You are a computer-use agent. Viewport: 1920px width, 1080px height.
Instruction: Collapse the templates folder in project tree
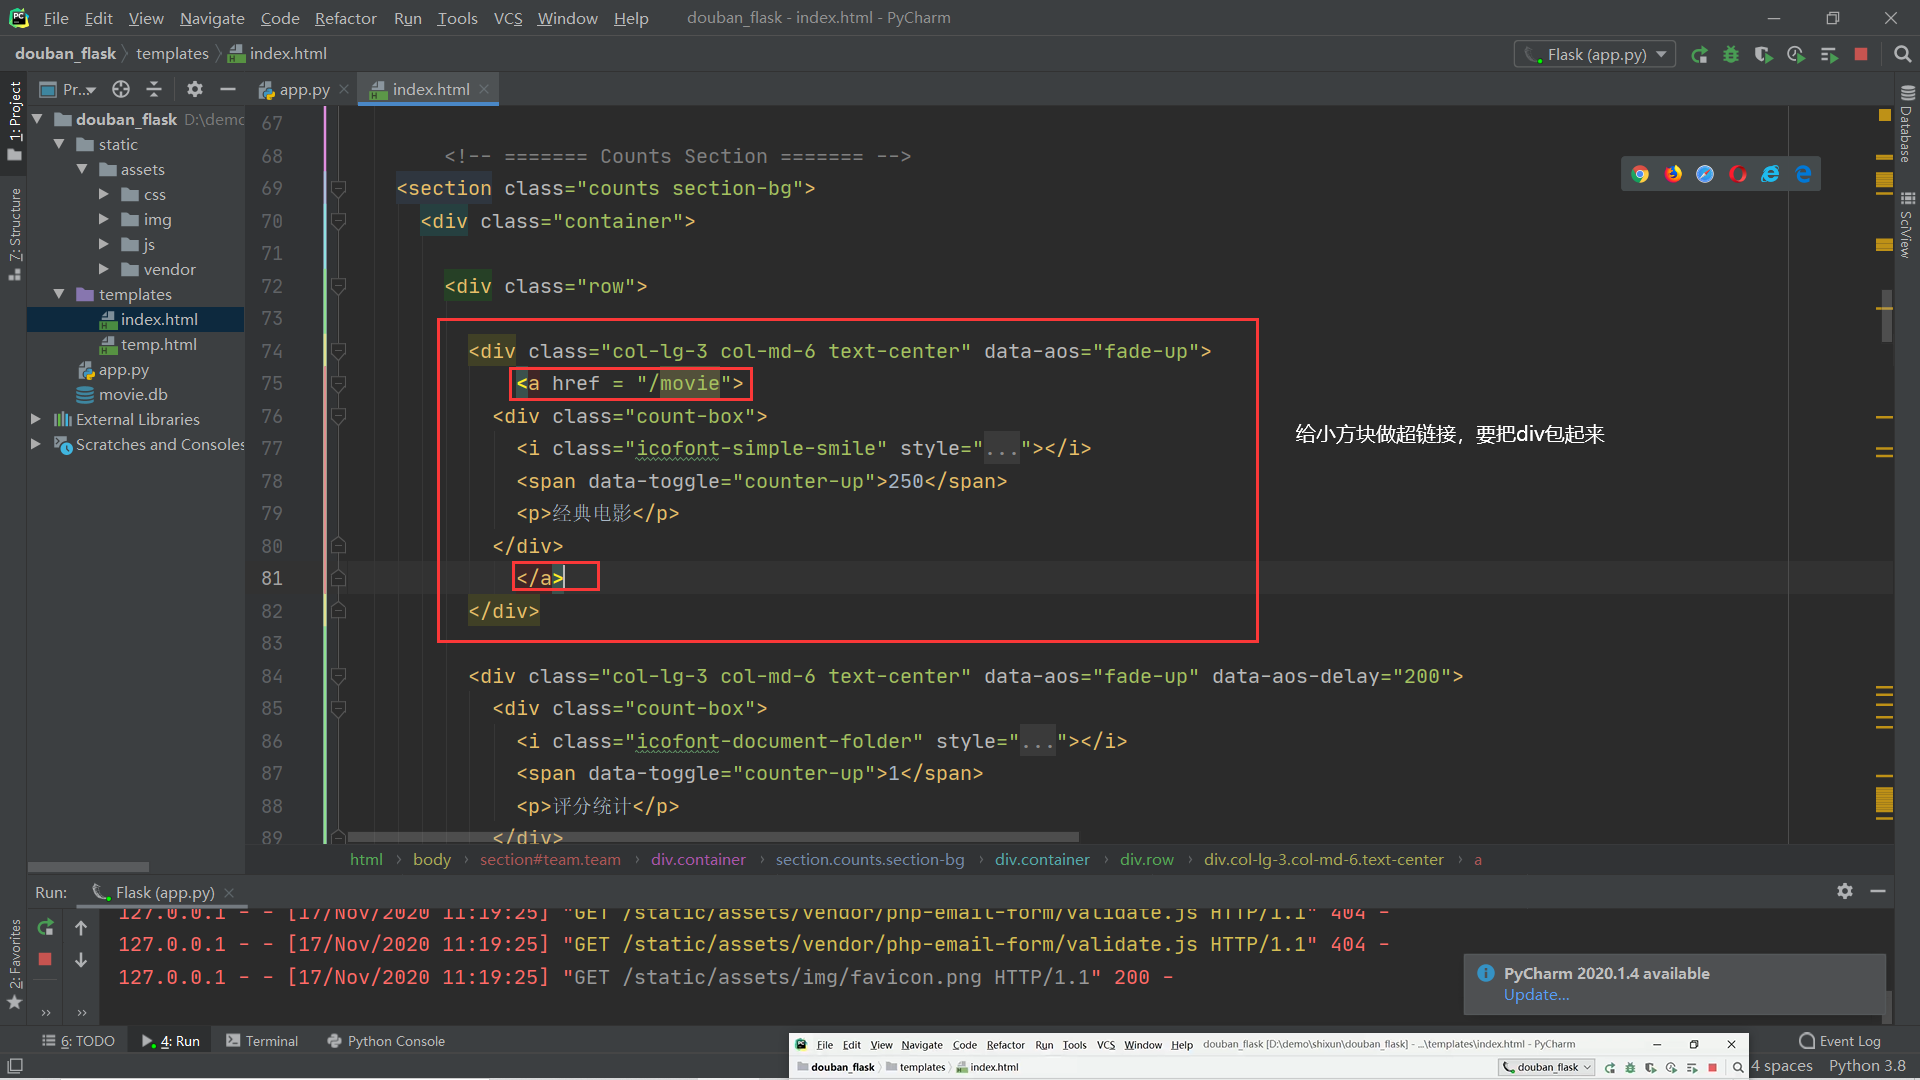pyautogui.click(x=59, y=294)
